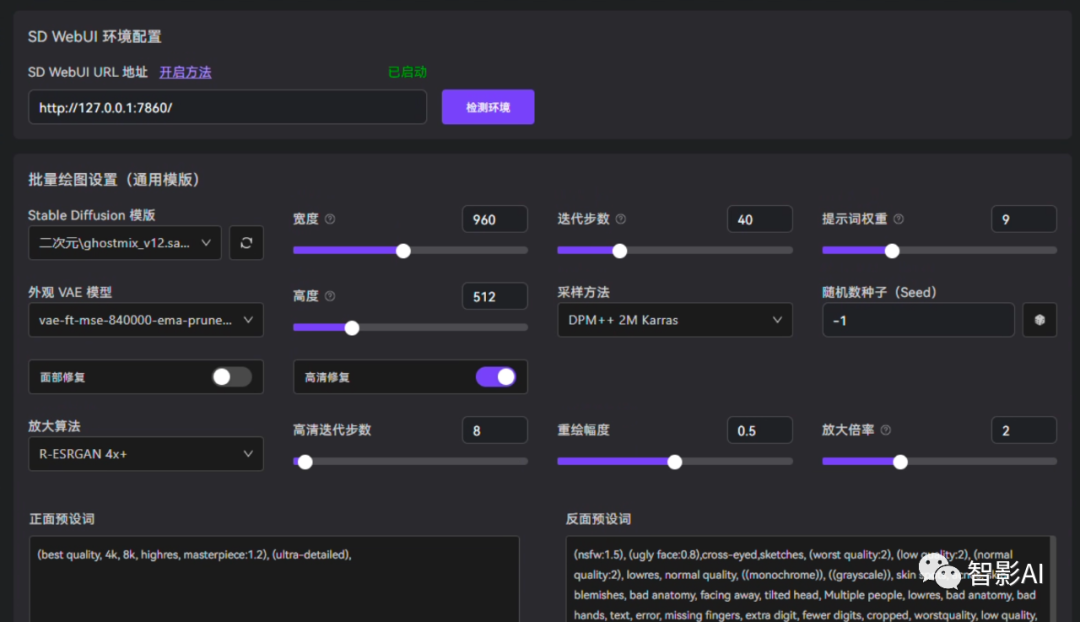Screen dimensions: 1080x622
Task: Click the 宽度 value field showing 960
Action: pos(495,219)
